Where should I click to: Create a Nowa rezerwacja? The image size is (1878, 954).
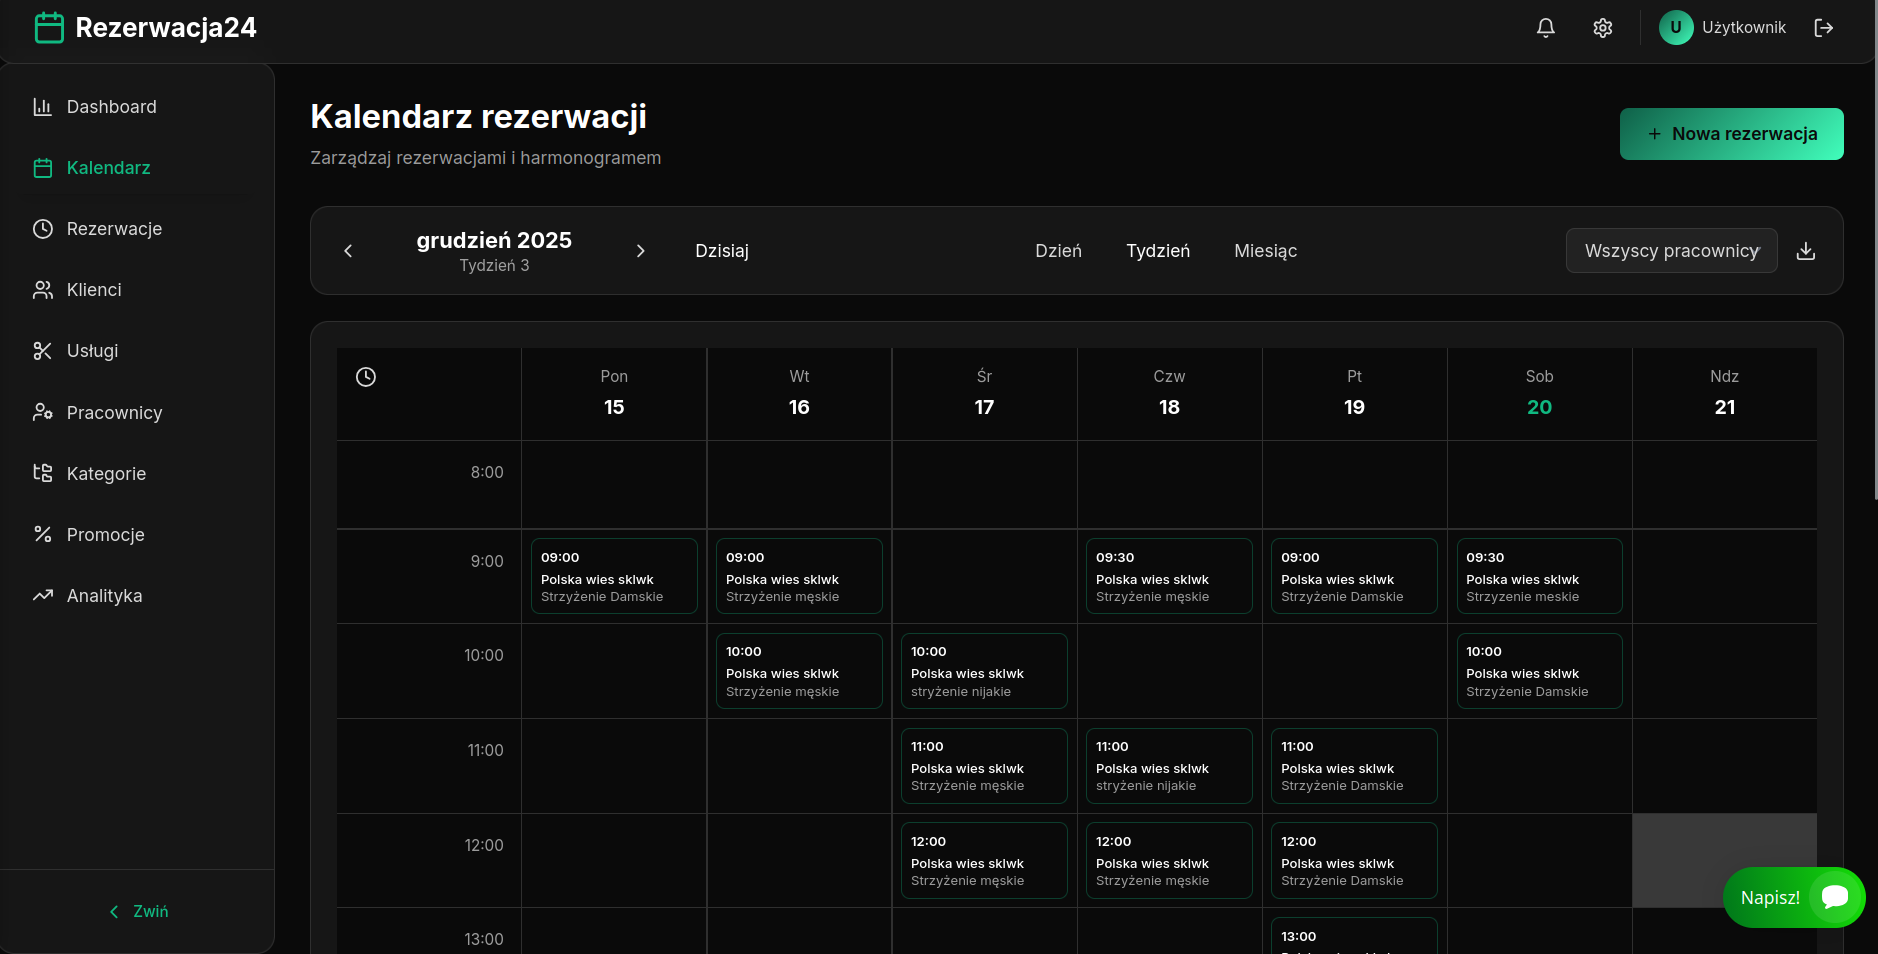tap(1731, 133)
